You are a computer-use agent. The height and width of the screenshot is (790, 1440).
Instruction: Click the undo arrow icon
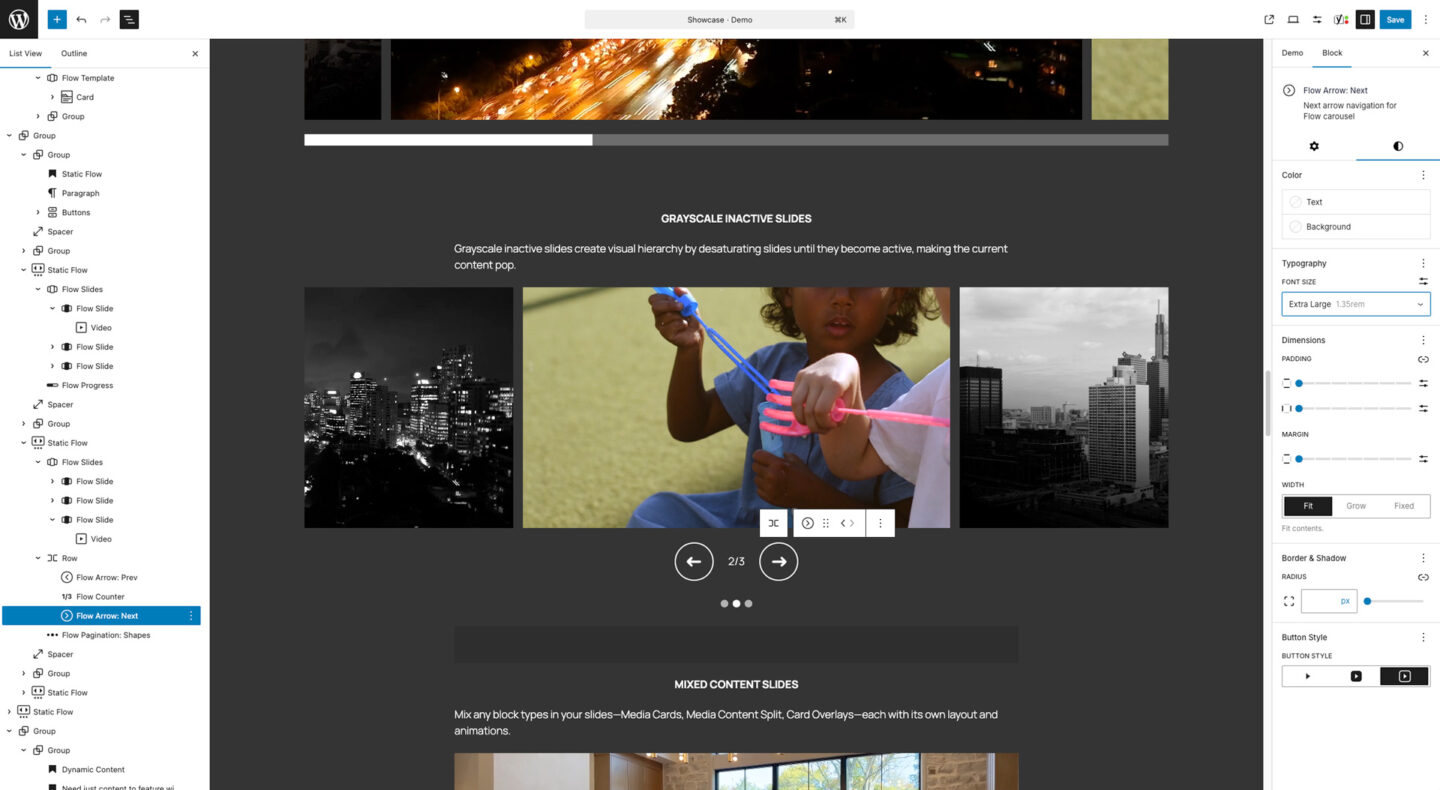[x=81, y=19]
